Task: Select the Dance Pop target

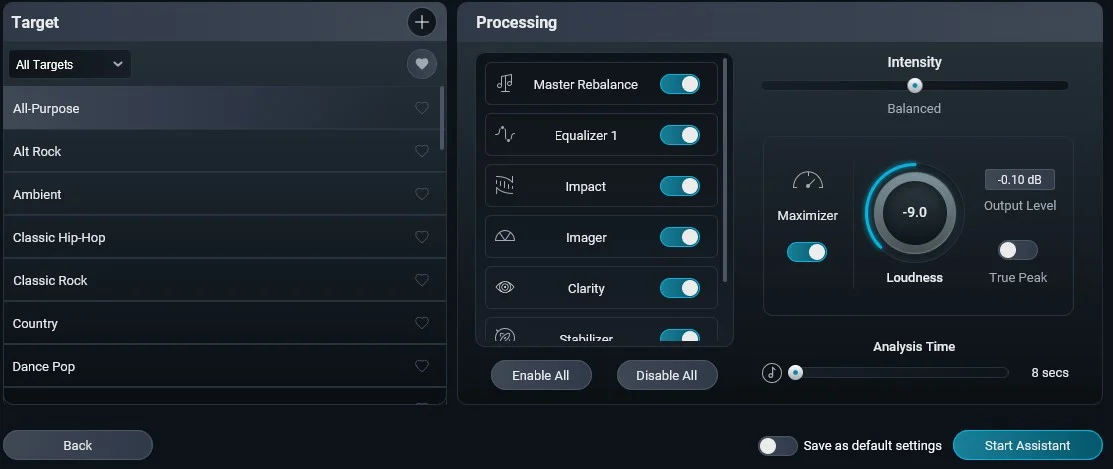Action: point(224,366)
